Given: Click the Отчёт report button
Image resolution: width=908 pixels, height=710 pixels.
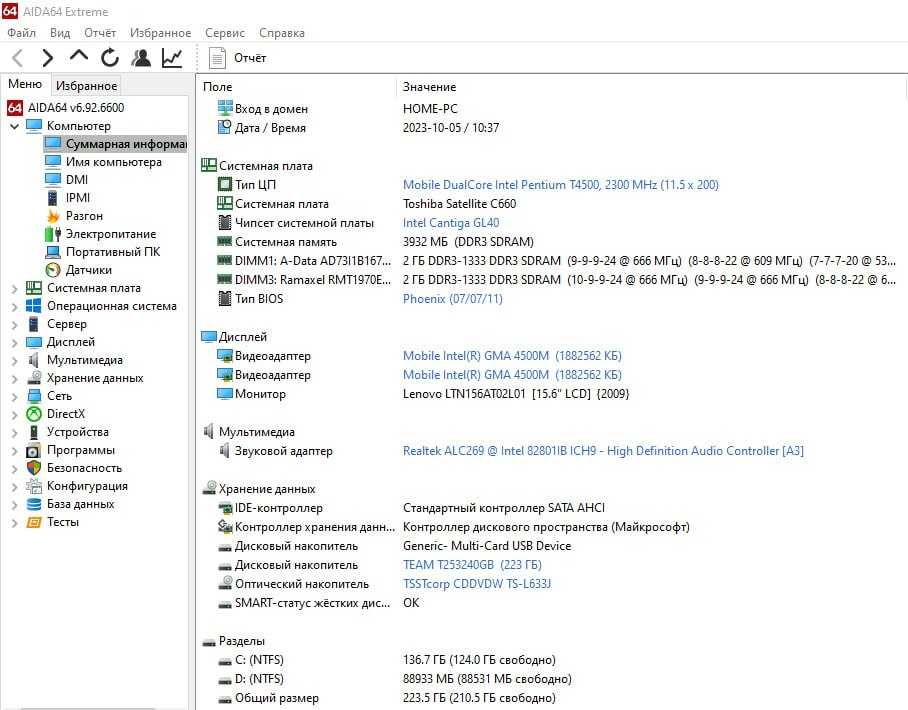Looking at the screenshot, I should (x=237, y=58).
